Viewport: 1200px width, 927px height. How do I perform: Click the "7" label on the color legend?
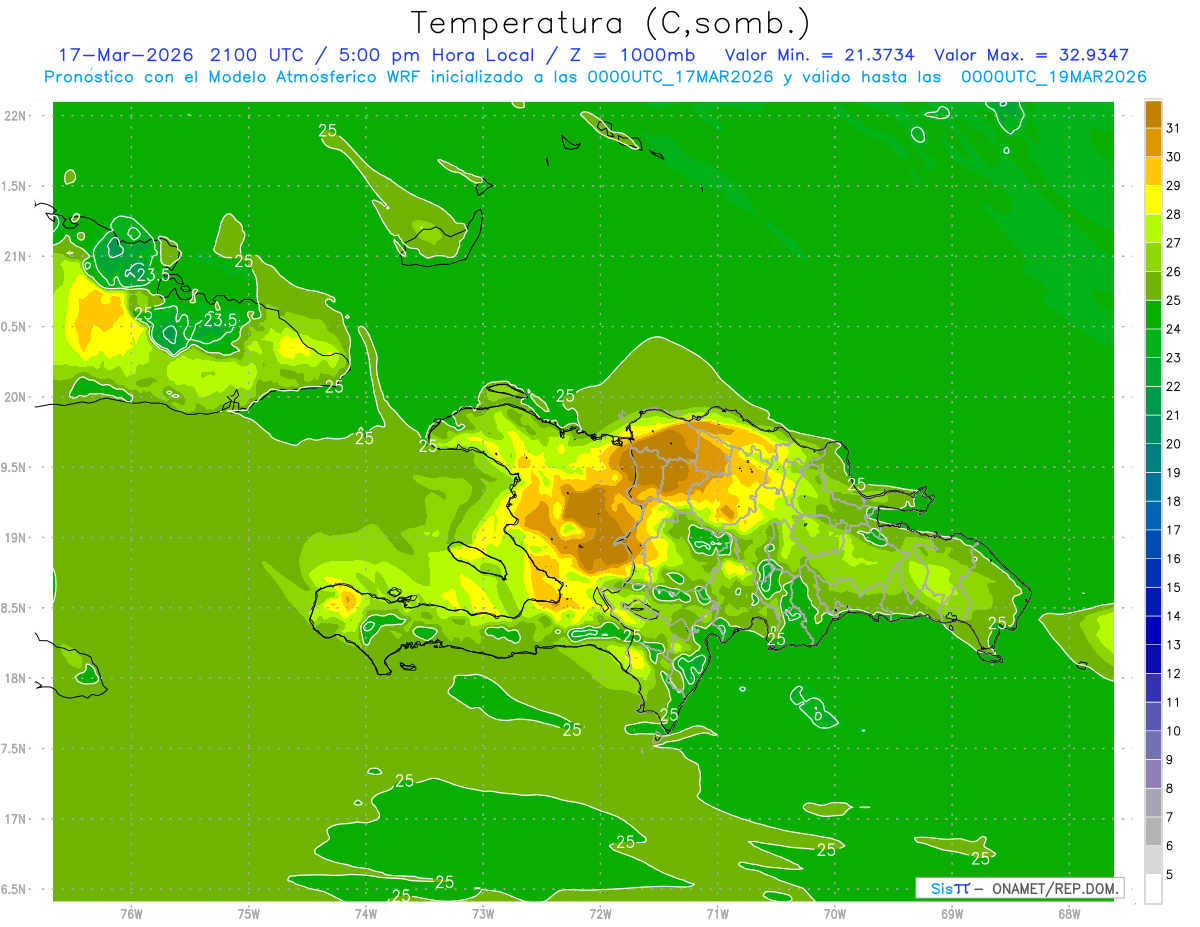pyautogui.click(x=1170, y=818)
